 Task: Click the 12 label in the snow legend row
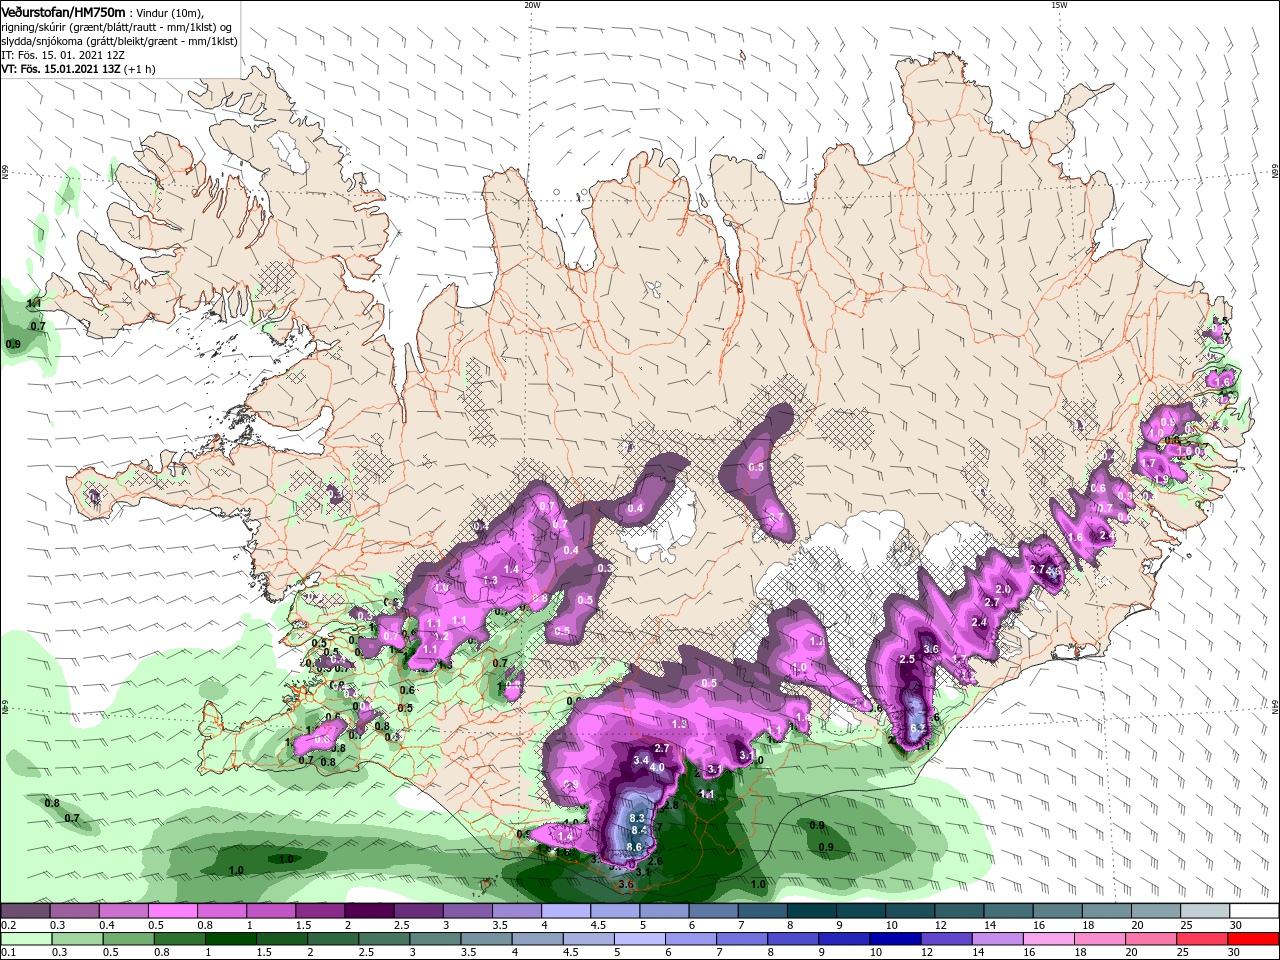click(x=940, y=925)
